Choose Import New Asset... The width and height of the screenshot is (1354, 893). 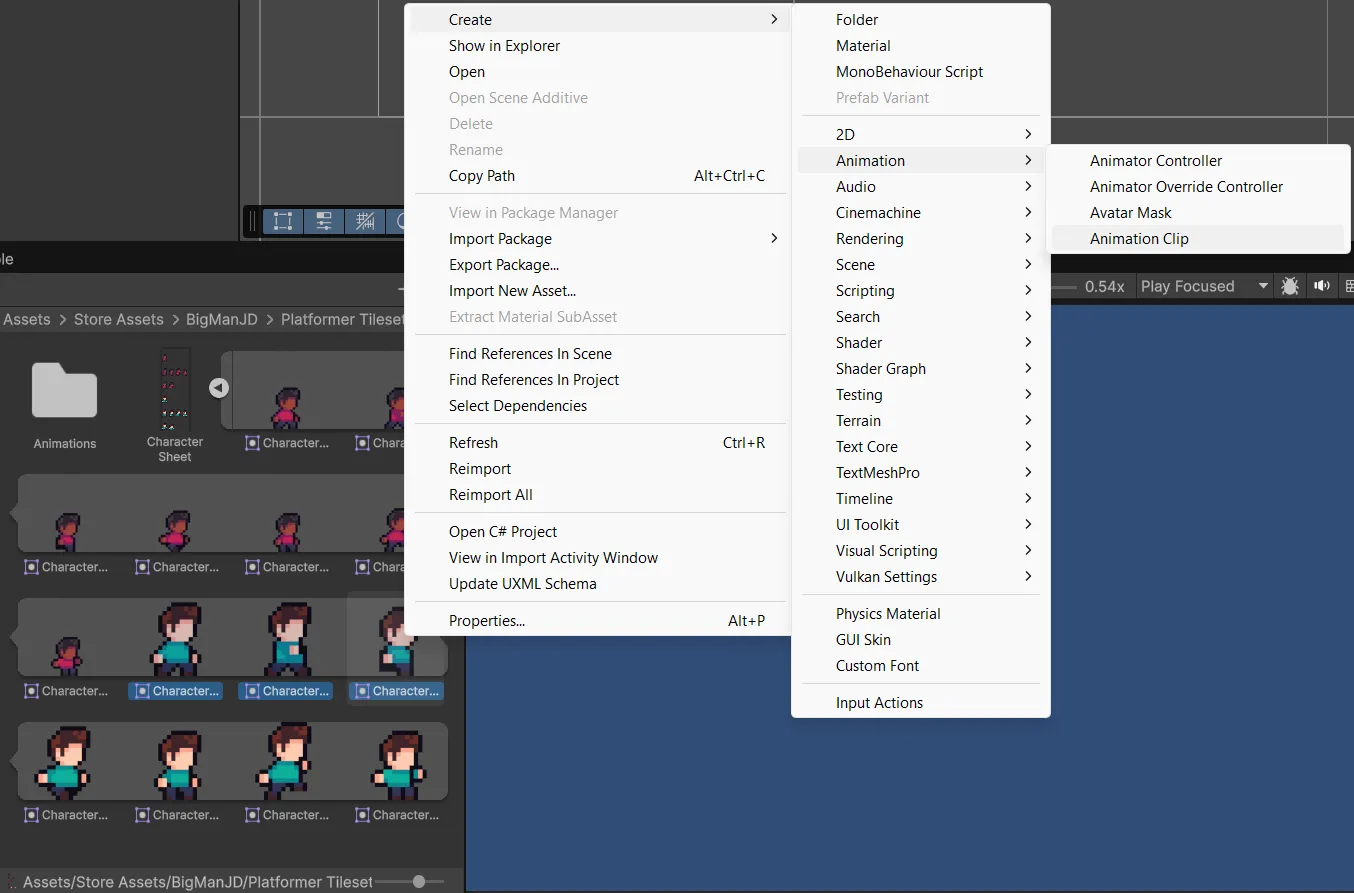(x=600, y=291)
